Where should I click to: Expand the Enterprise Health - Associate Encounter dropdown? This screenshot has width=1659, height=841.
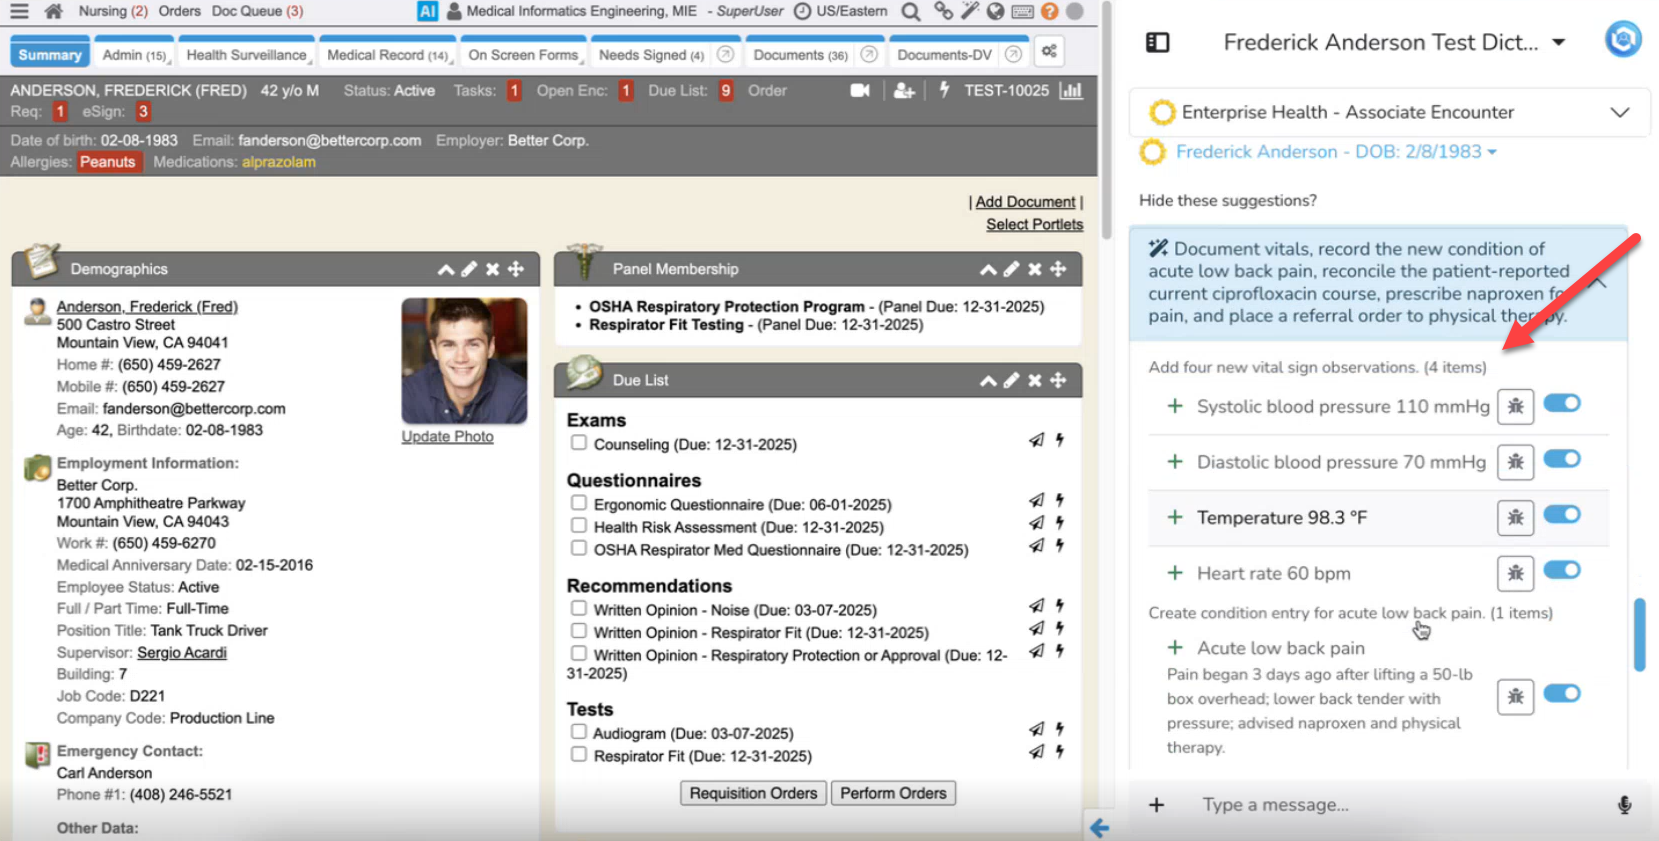(x=1619, y=112)
